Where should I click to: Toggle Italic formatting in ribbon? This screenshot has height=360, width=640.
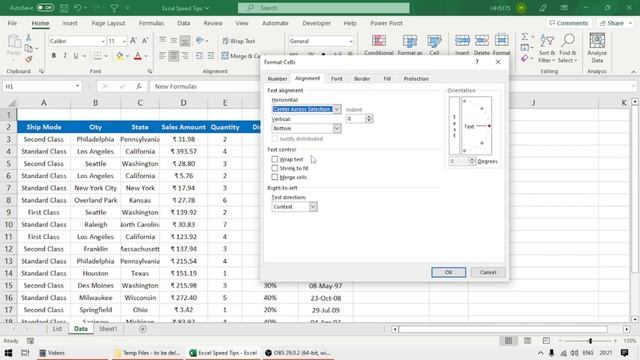click(x=65, y=56)
